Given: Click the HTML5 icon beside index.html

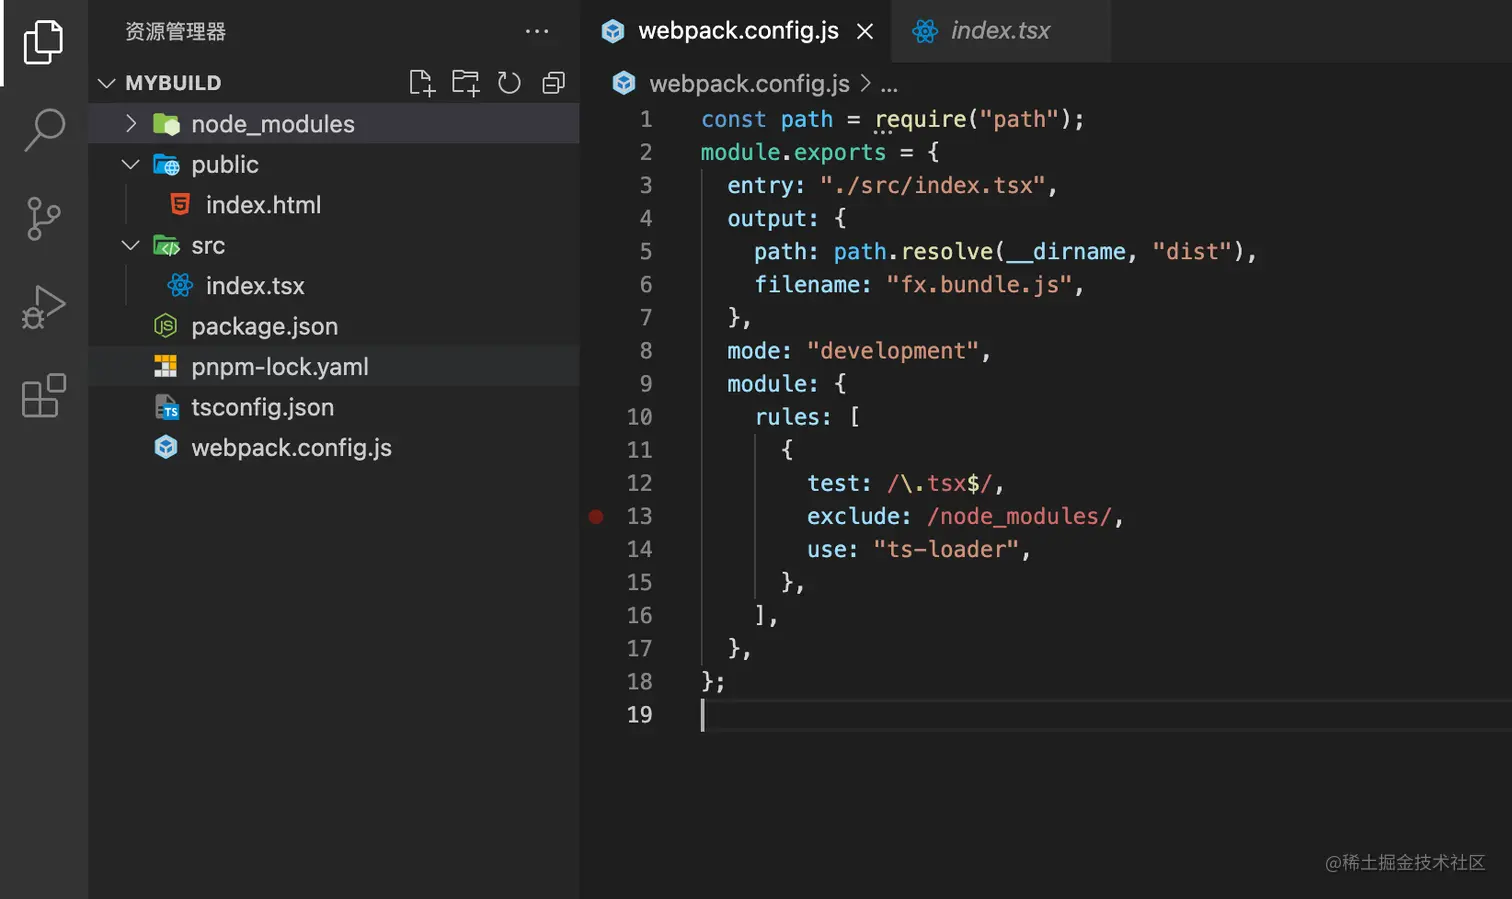Looking at the screenshot, I should click(x=181, y=204).
